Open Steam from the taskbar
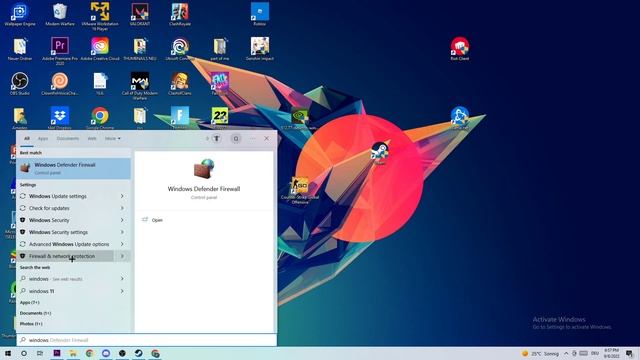This screenshot has width=640, height=360. click(138, 353)
